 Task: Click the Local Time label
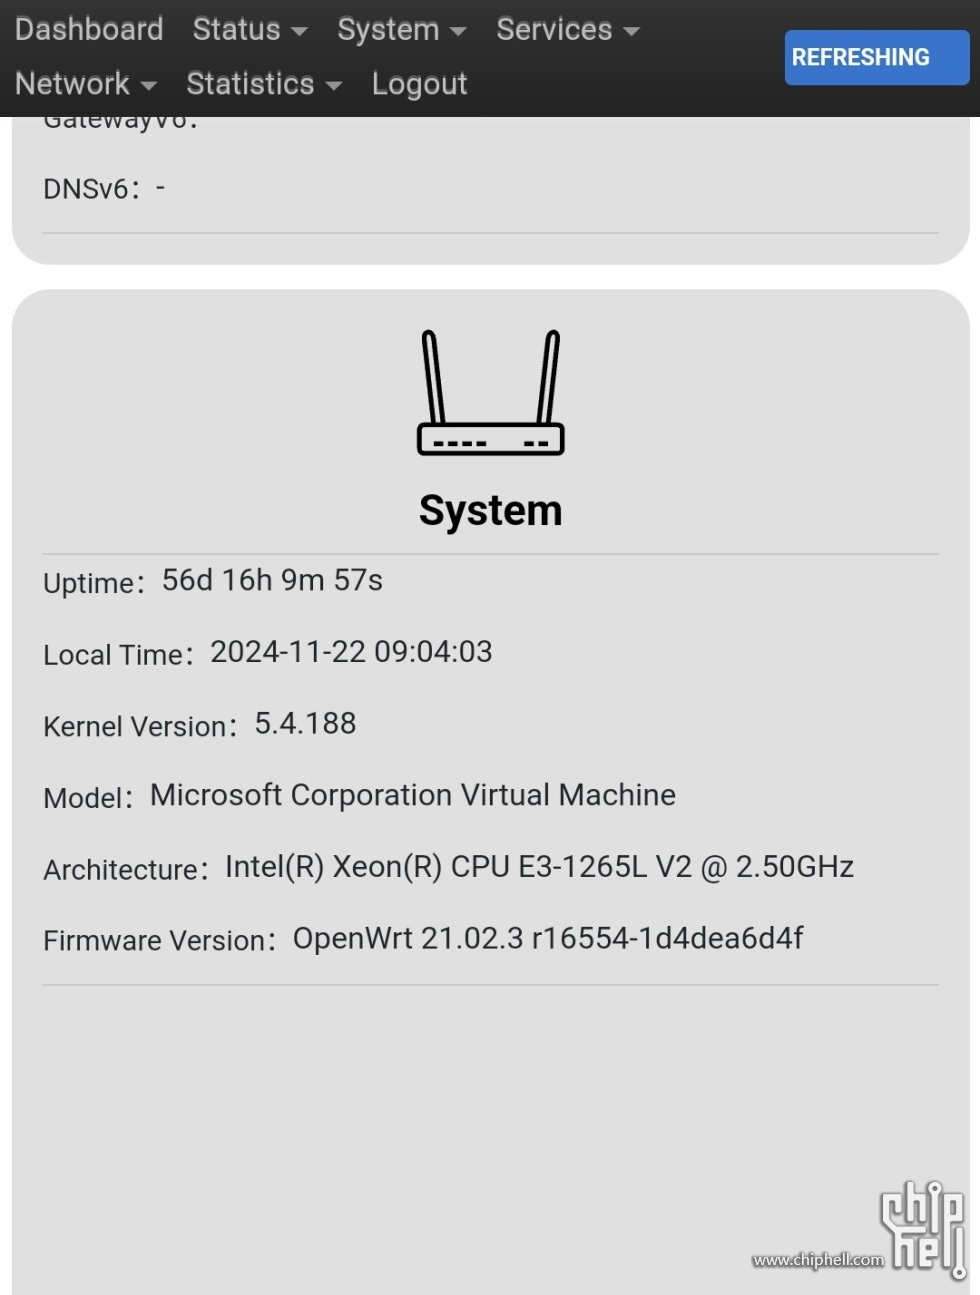(x=118, y=655)
